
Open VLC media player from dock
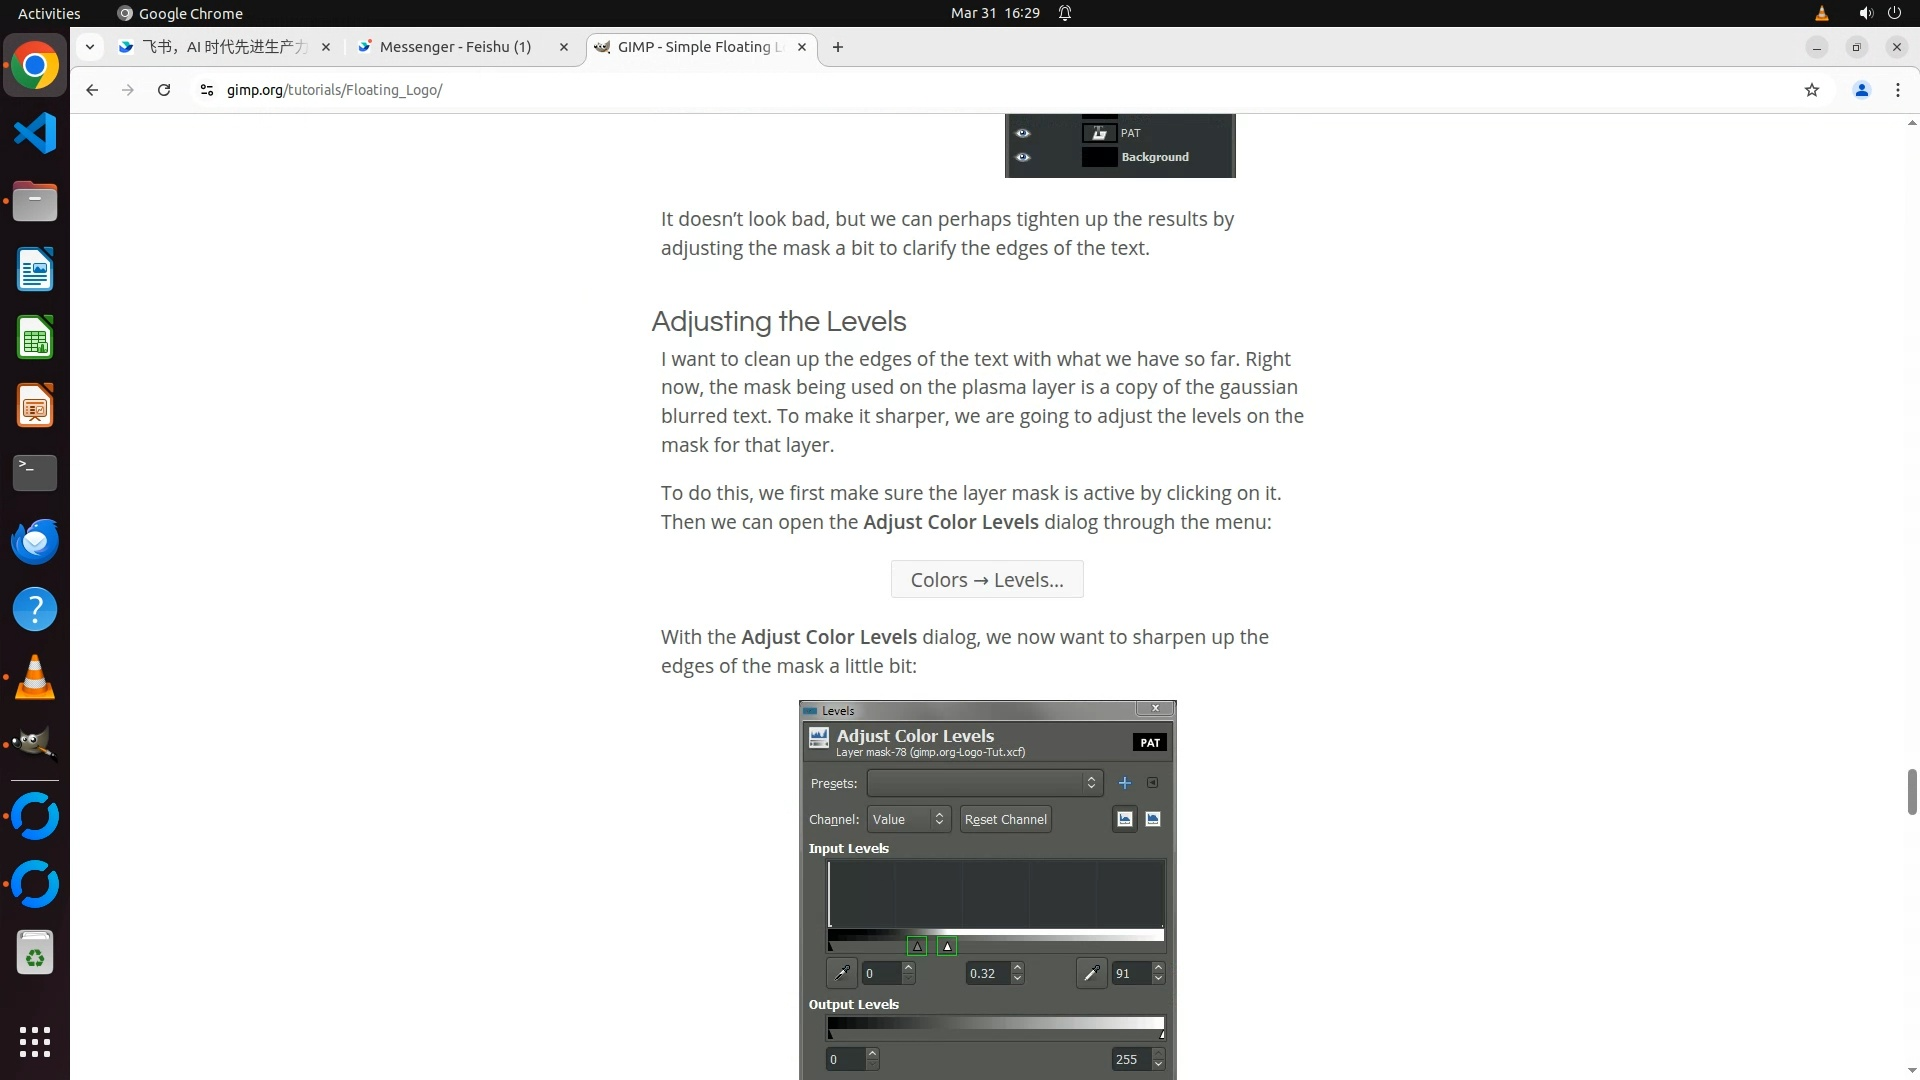pos(35,677)
